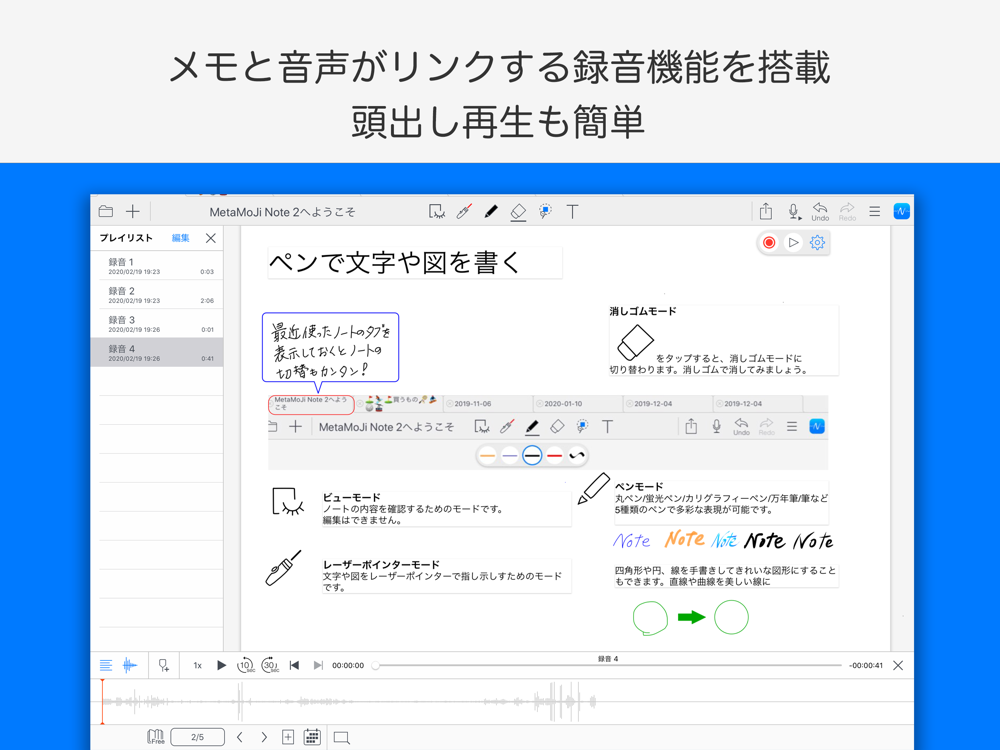The width and height of the screenshot is (1000, 750).
Task: Click the note title MetaMoJi Note 2へようこそ in the top toolbar
Action: pyautogui.click(x=283, y=212)
